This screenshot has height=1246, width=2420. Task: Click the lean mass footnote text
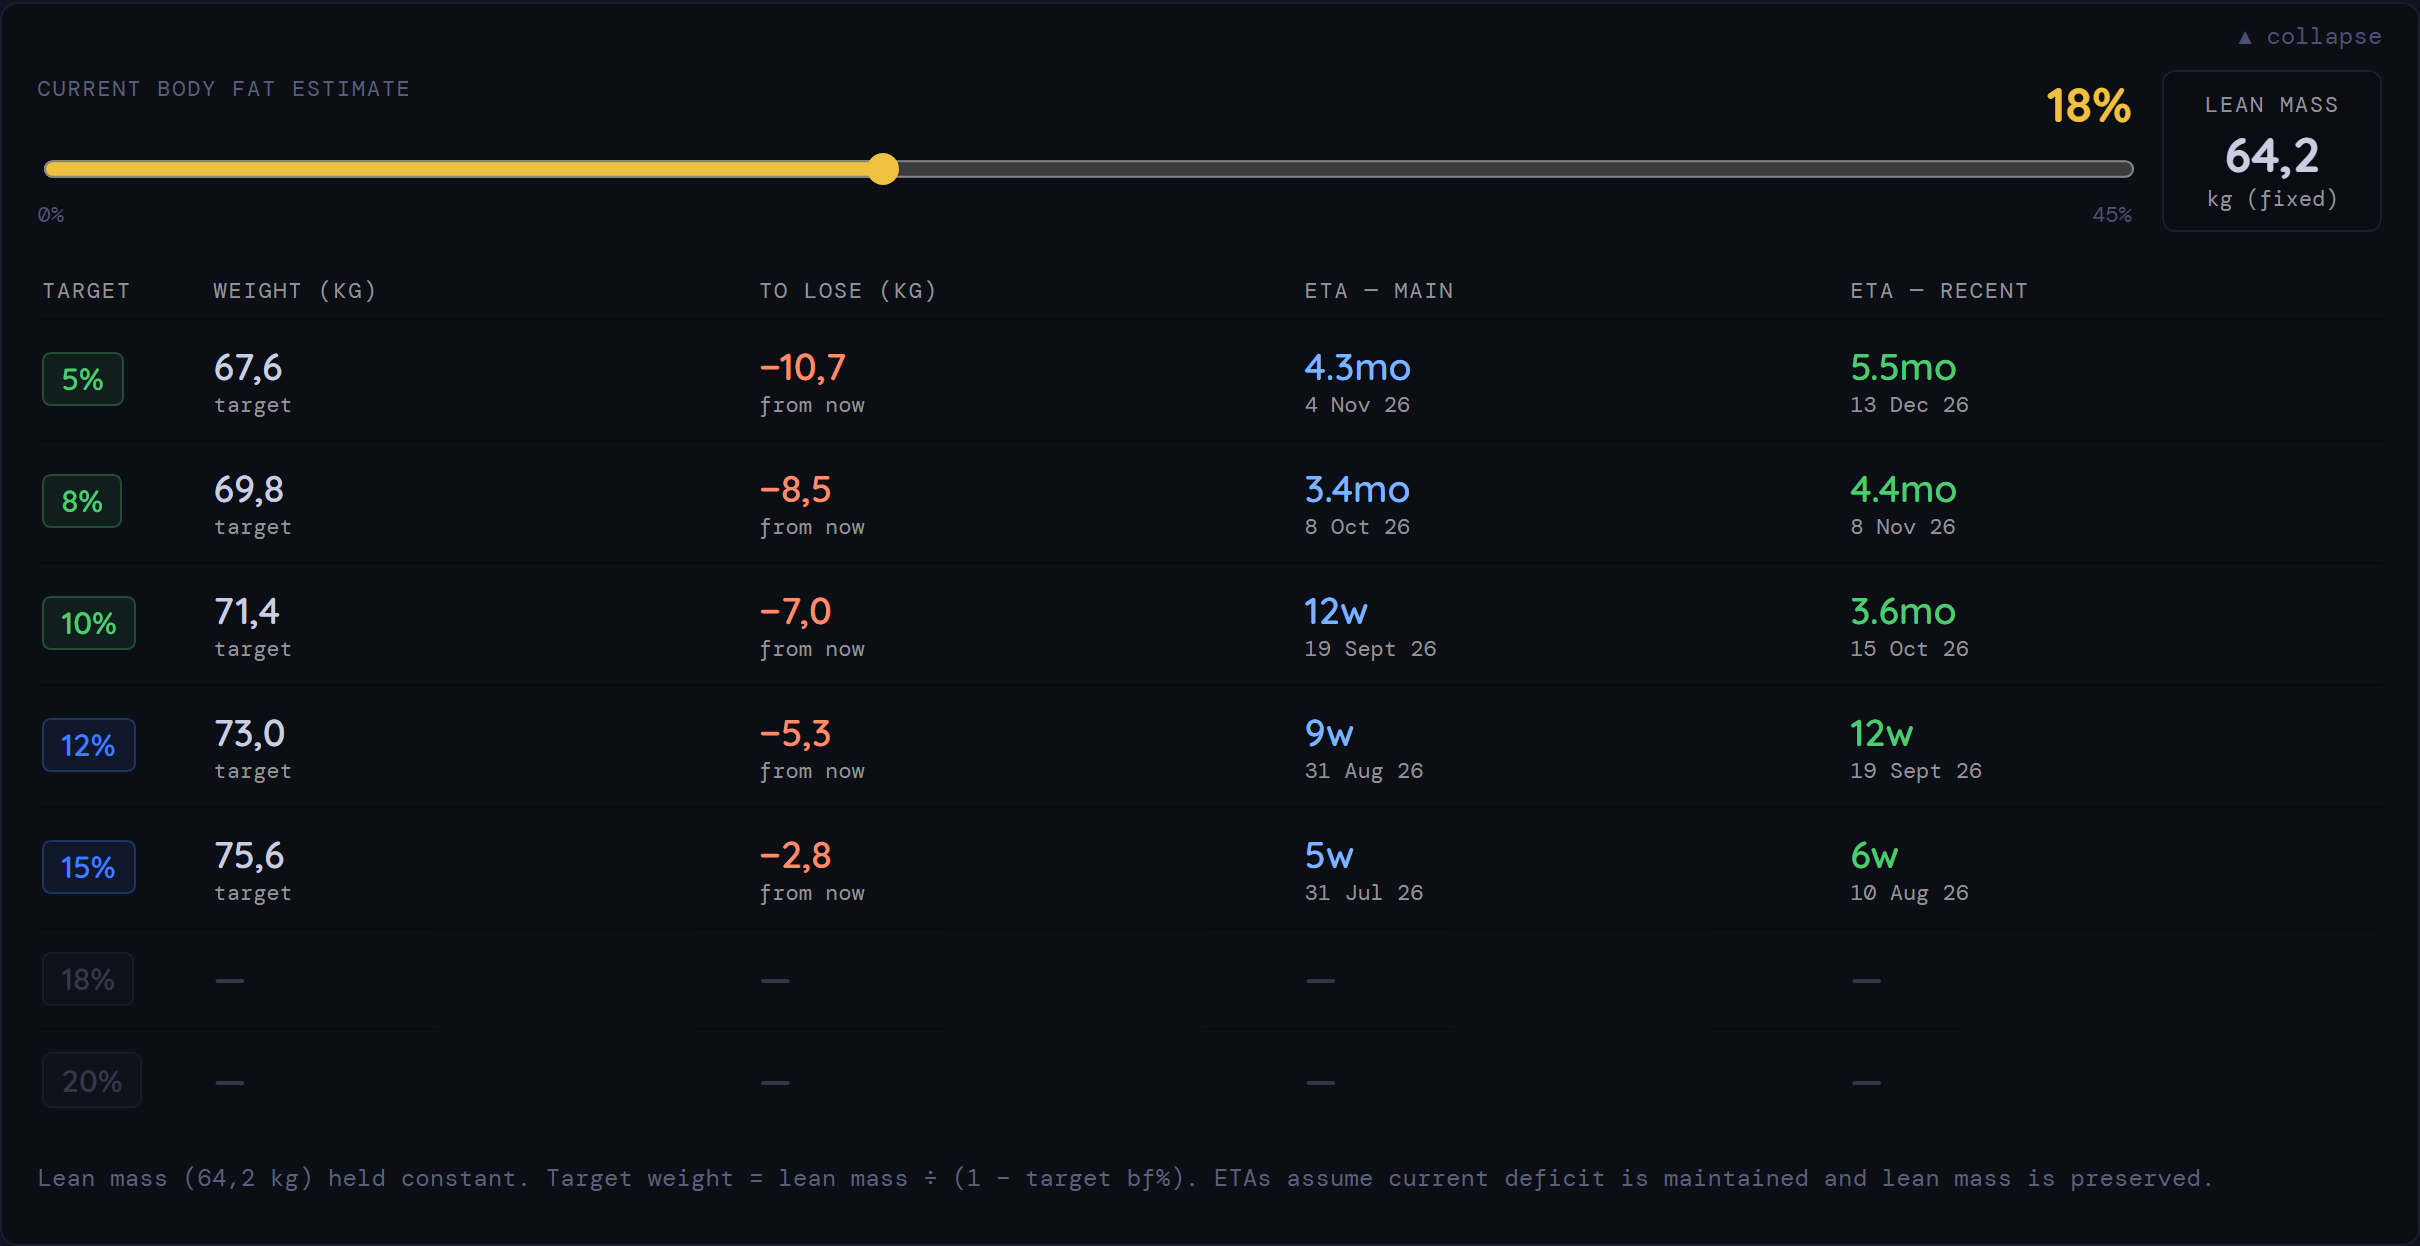click(1125, 1179)
